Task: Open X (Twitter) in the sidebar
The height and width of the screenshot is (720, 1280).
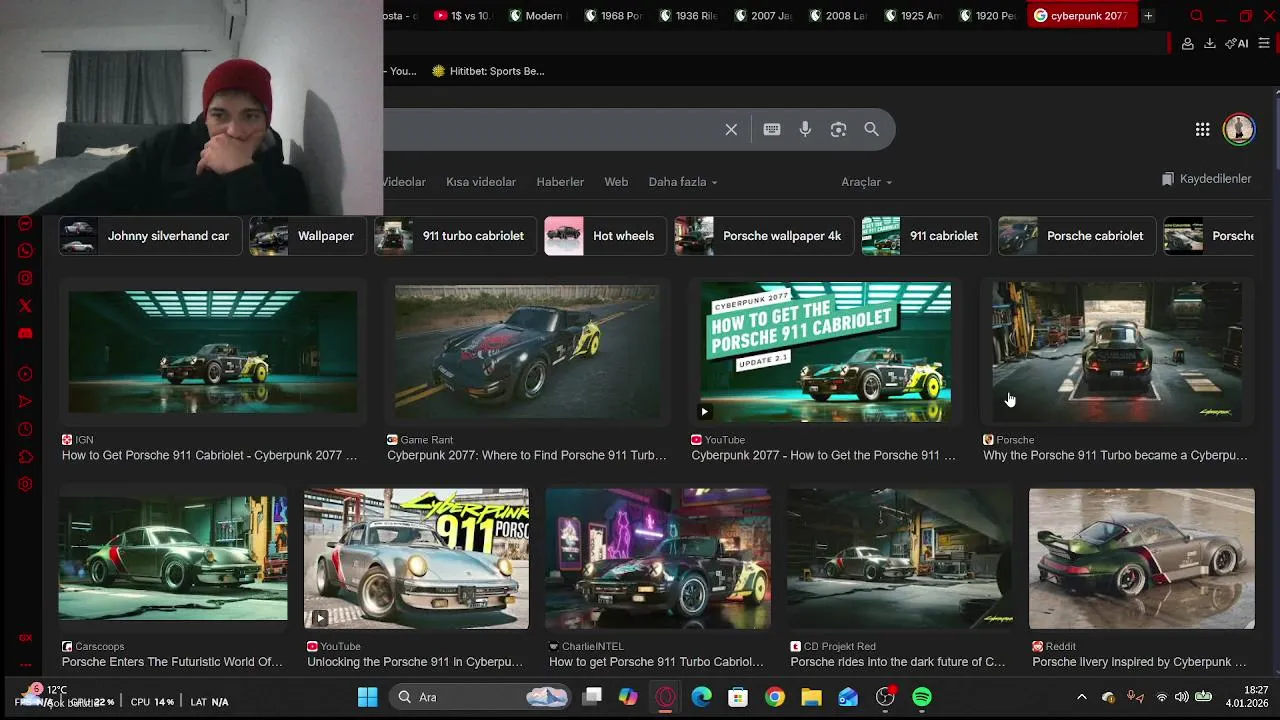Action: pyautogui.click(x=25, y=306)
